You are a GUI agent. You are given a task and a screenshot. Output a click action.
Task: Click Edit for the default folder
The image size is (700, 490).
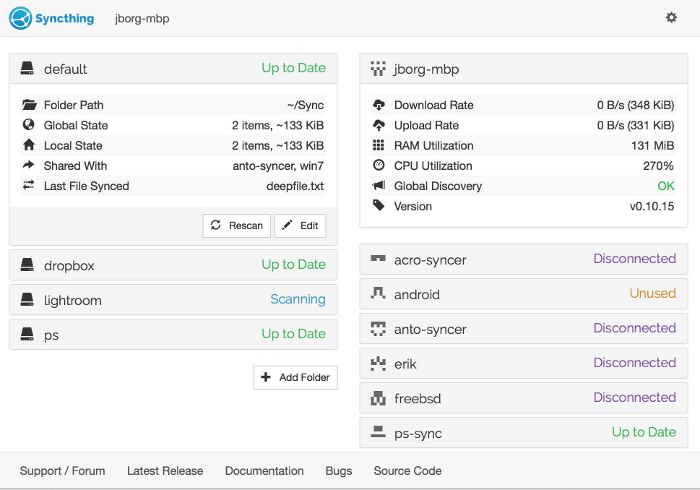pos(300,226)
